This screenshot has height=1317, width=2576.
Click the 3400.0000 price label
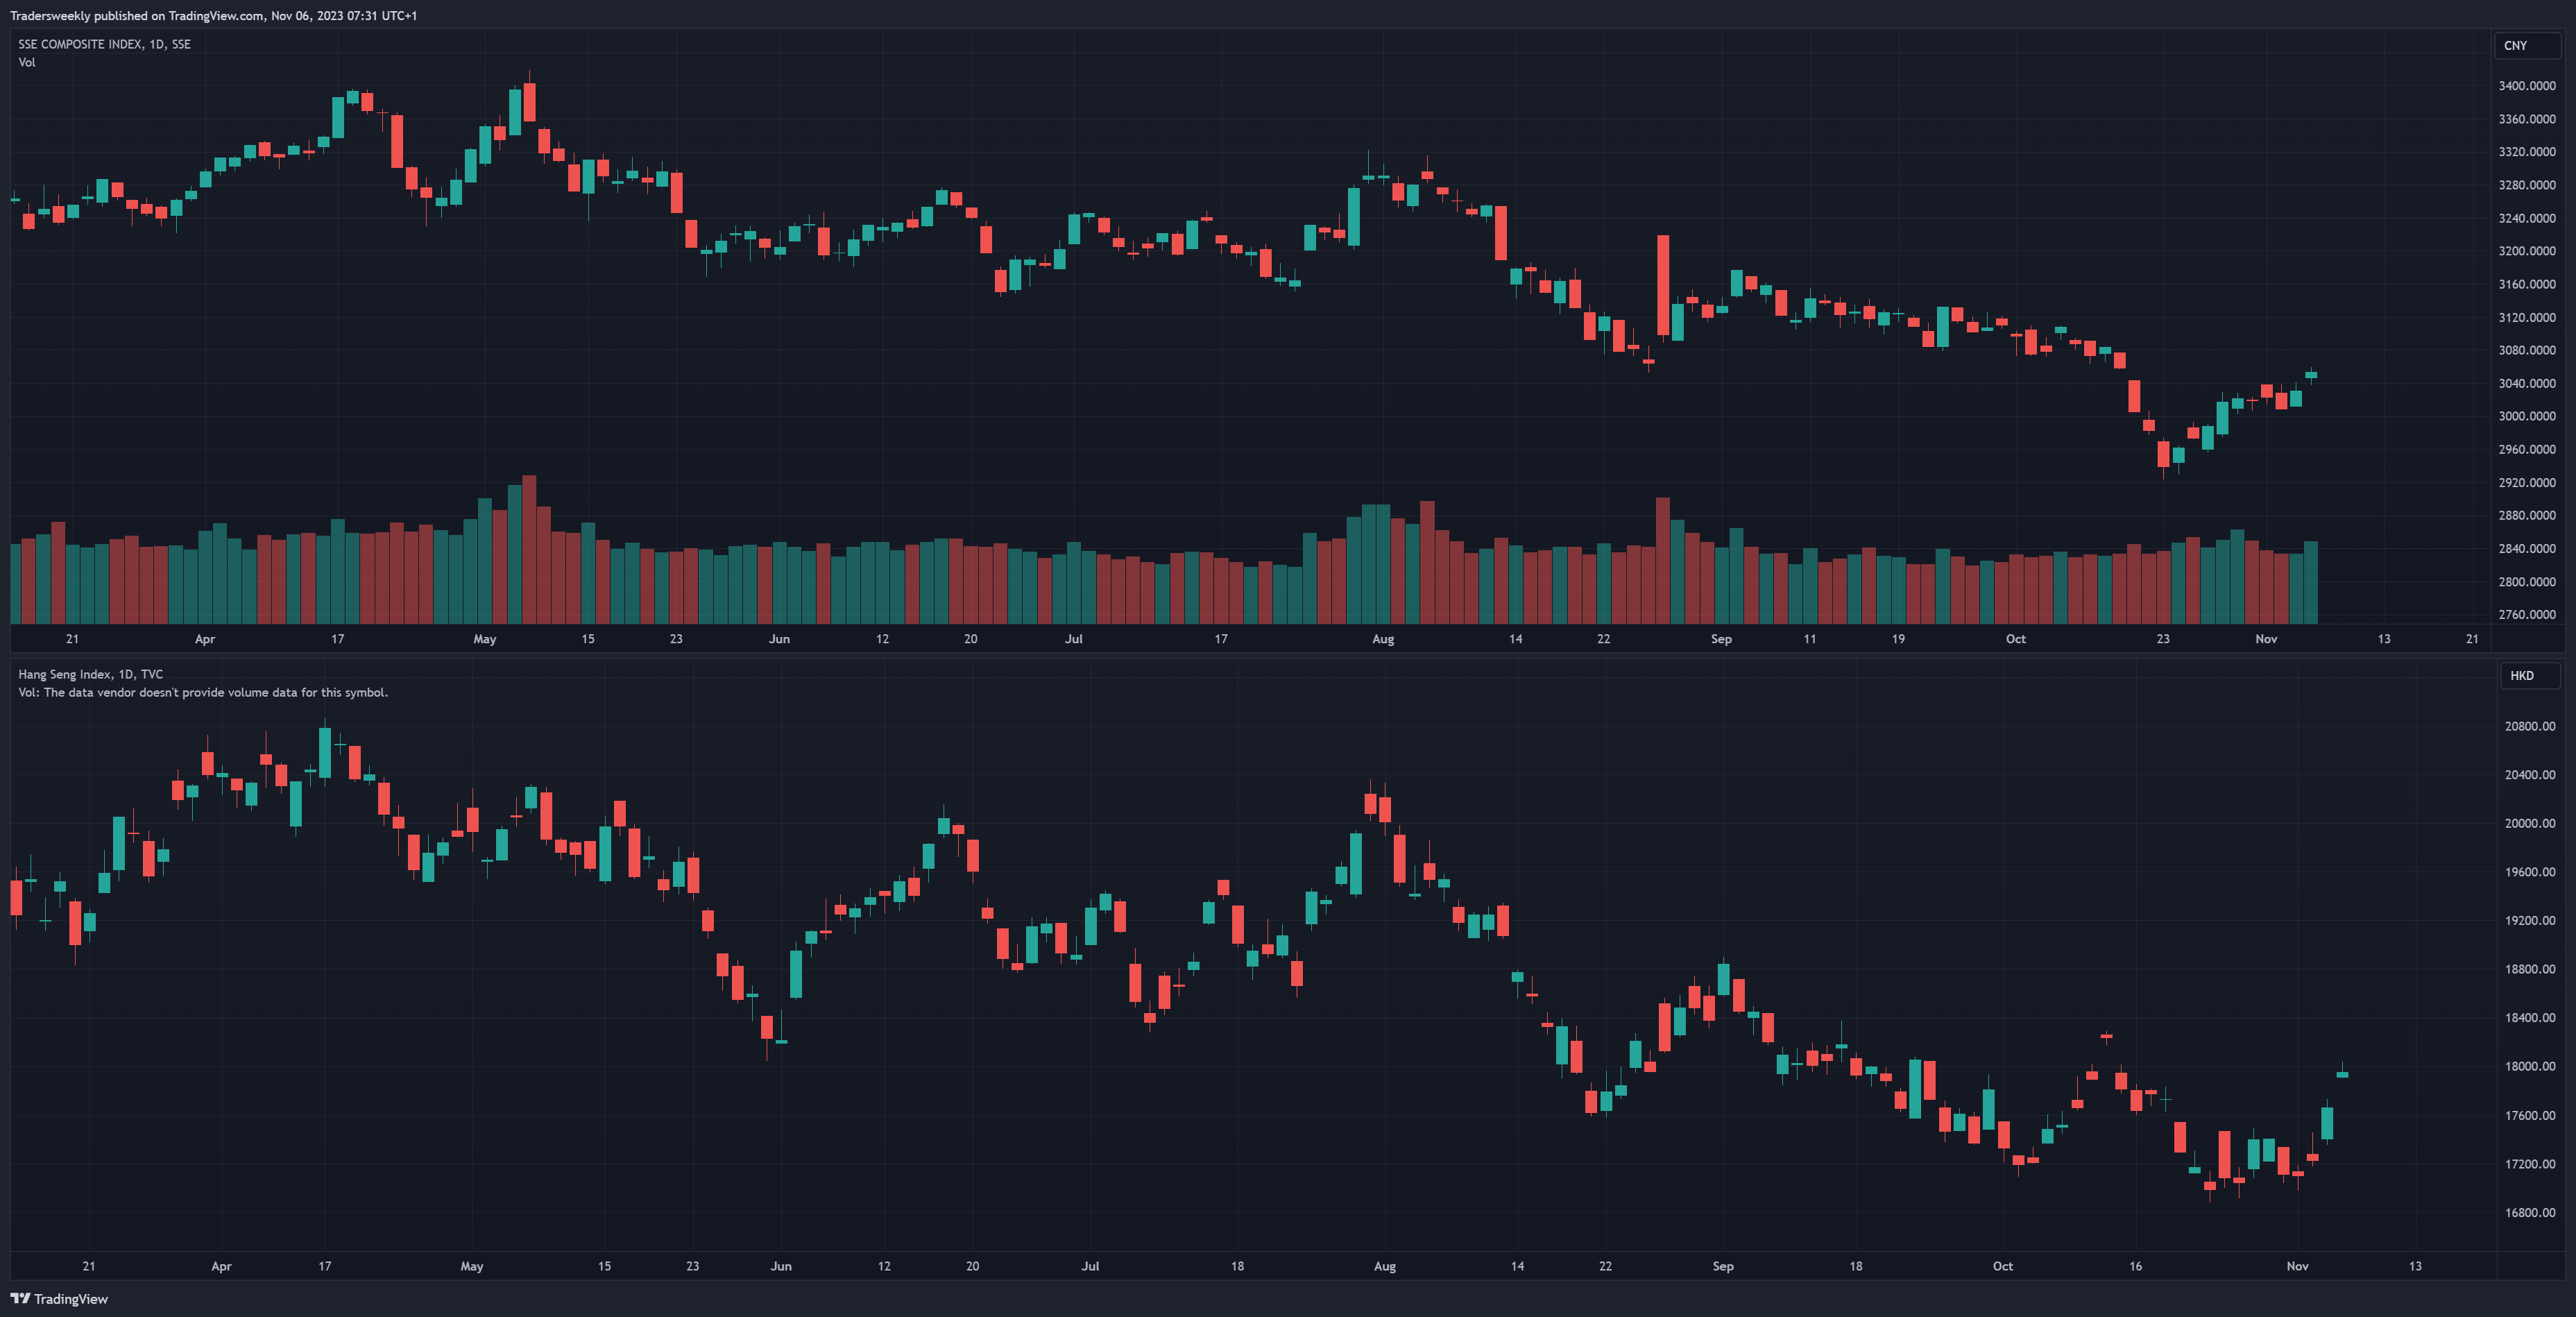click(2527, 86)
